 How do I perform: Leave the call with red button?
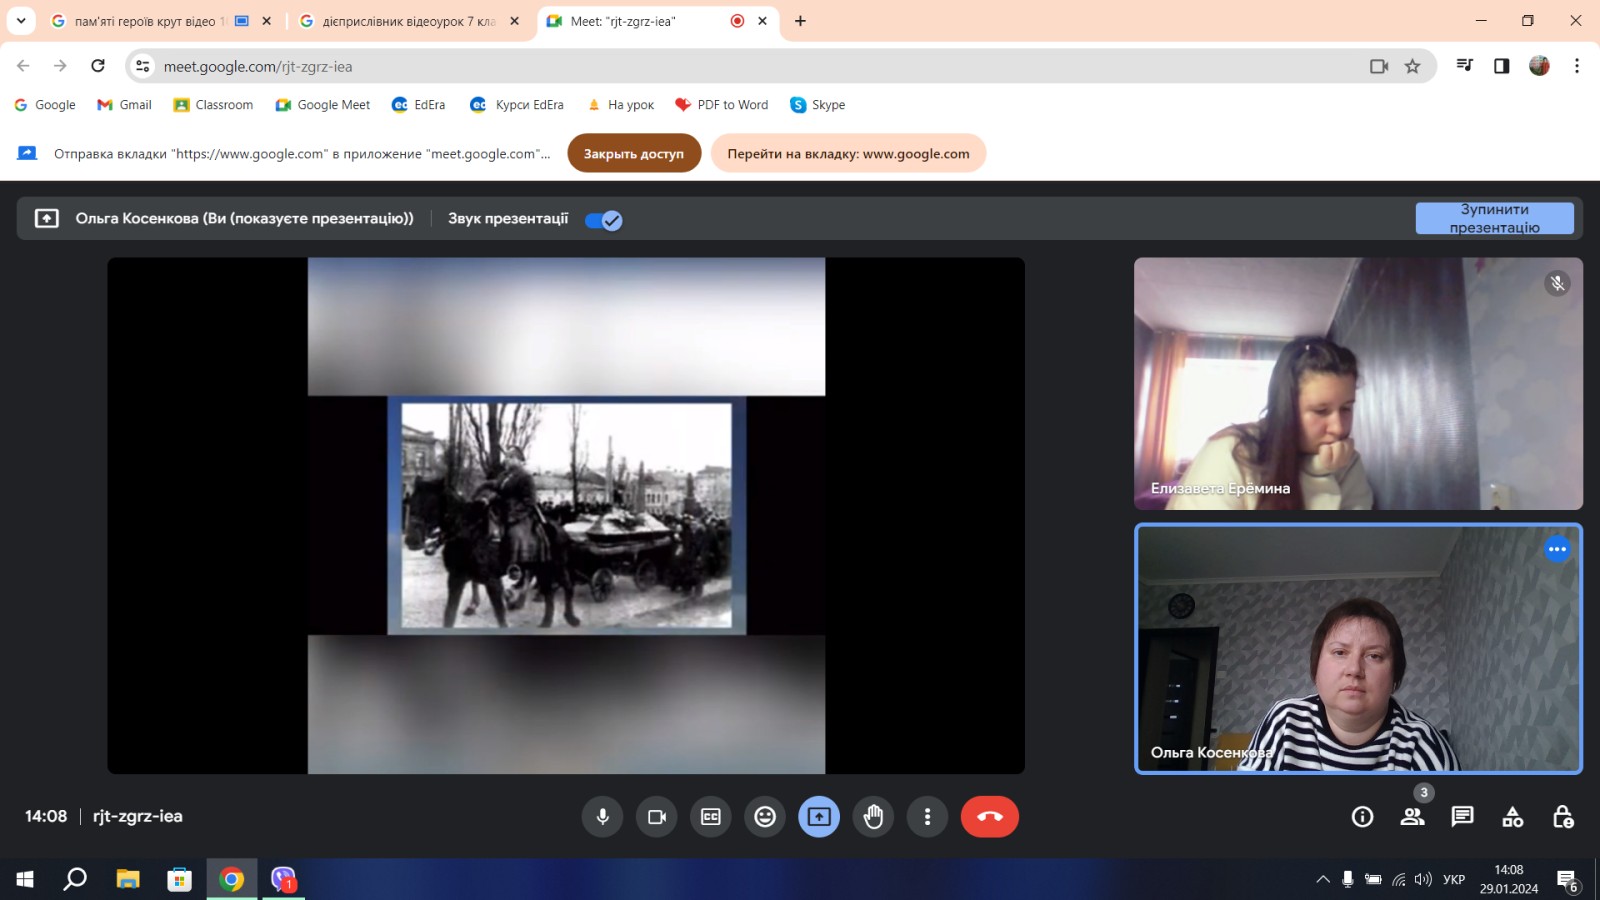pyautogui.click(x=989, y=817)
